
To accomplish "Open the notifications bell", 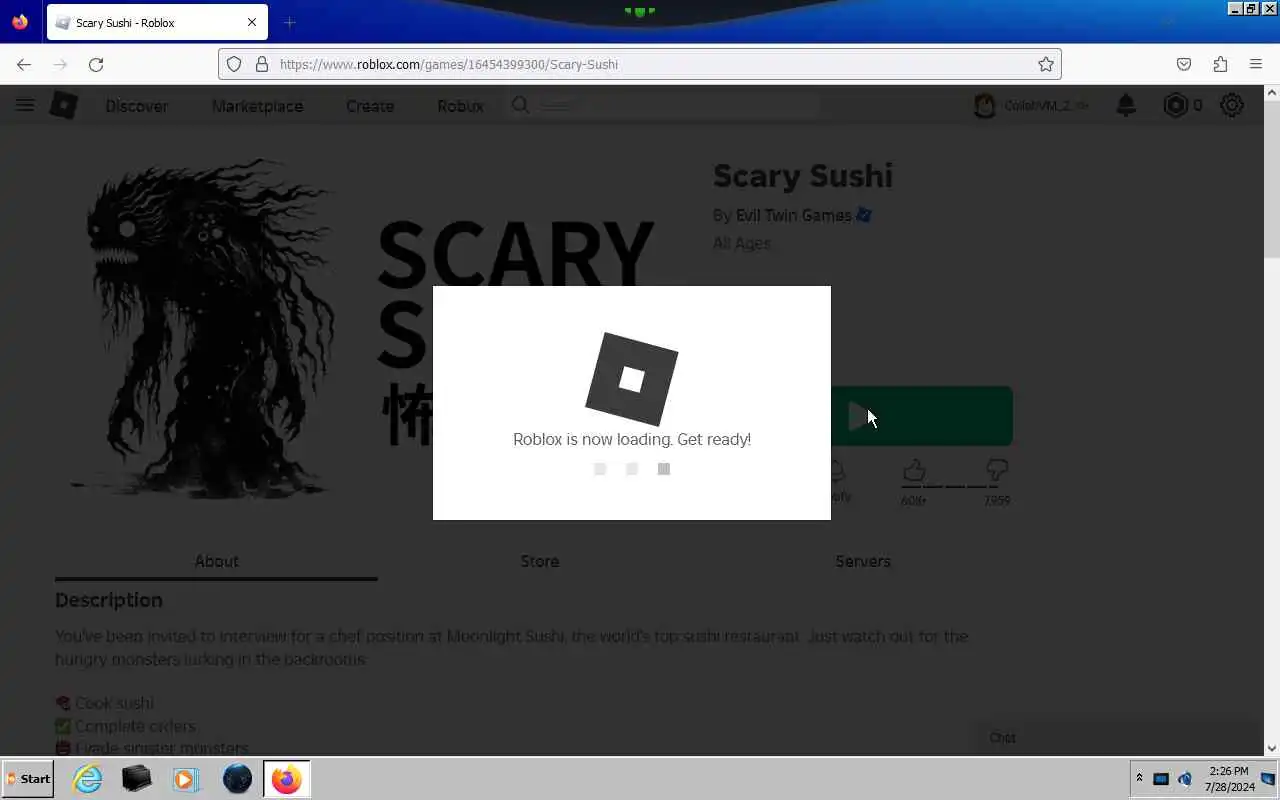I will click(1126, 105).
